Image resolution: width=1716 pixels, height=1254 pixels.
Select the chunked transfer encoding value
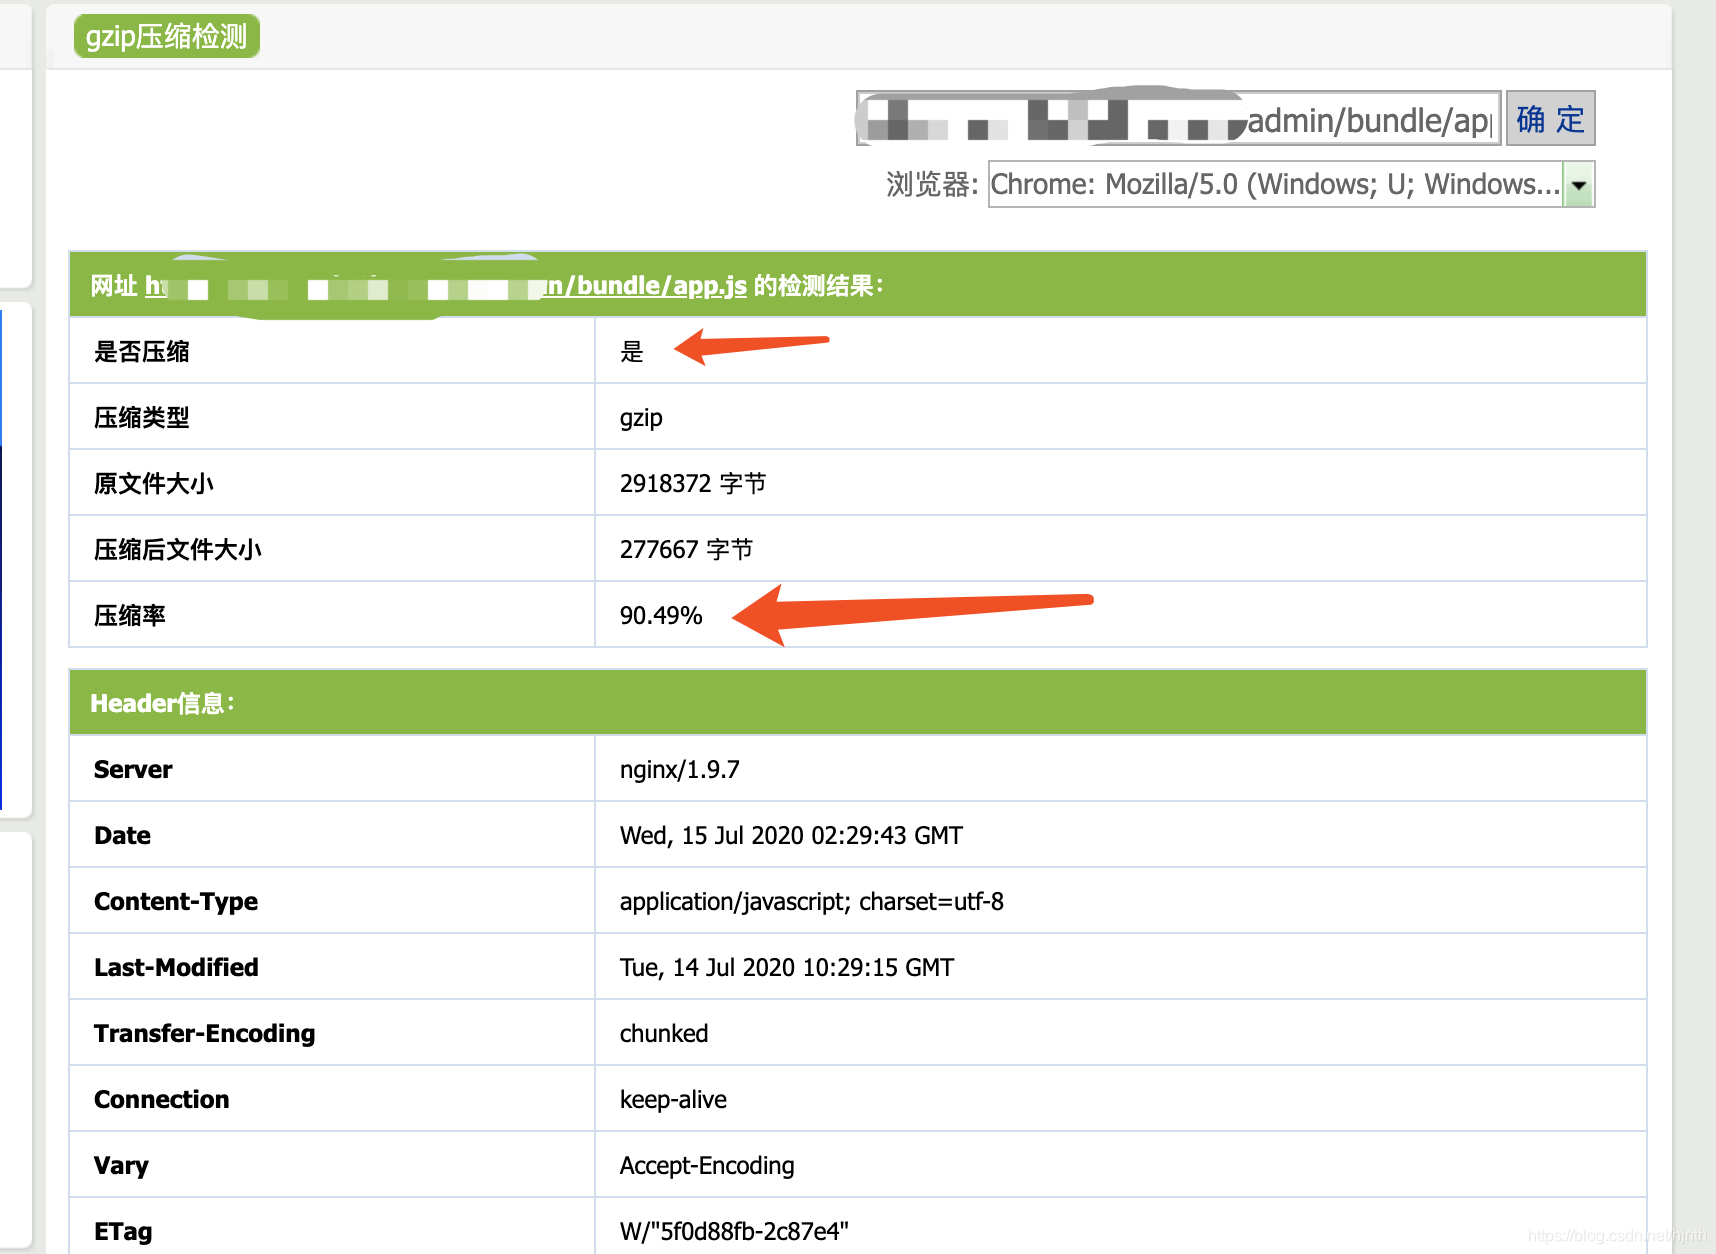pyautogui.click(x=664, y=1034)
